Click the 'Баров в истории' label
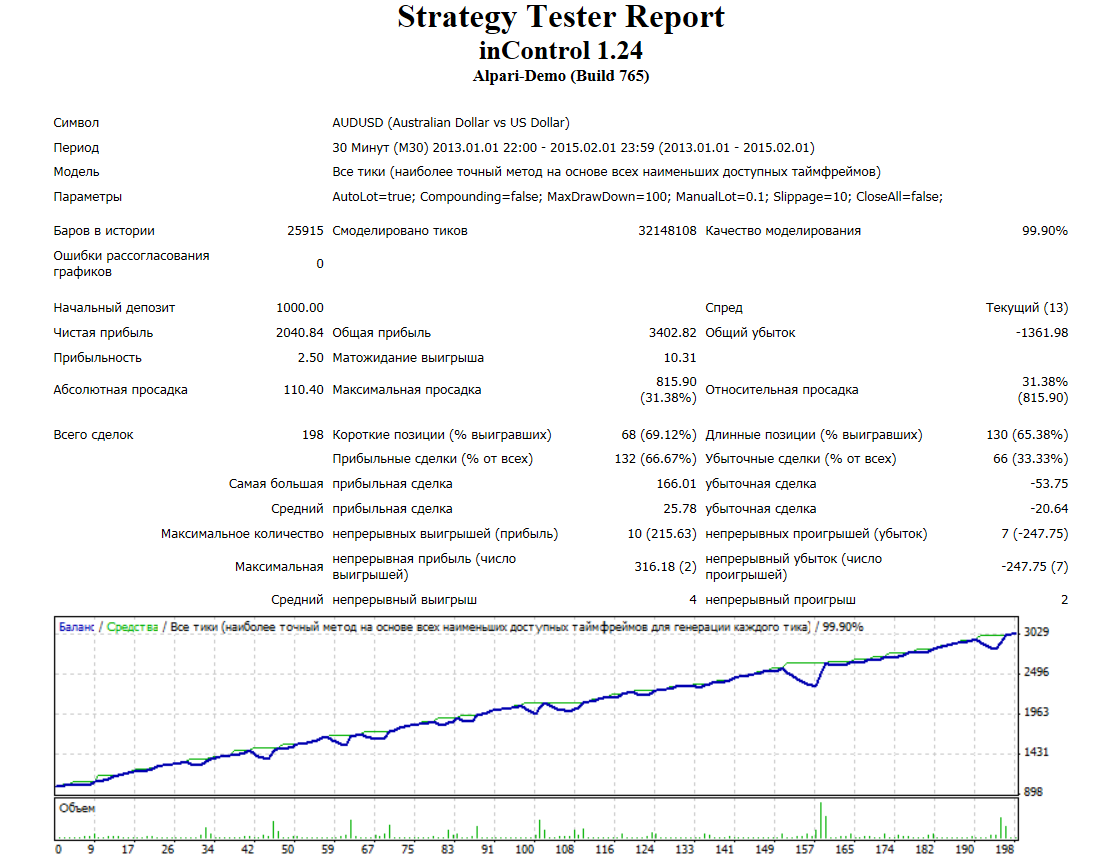This screenshot has width=1110, height=865. tap(104, 231)
